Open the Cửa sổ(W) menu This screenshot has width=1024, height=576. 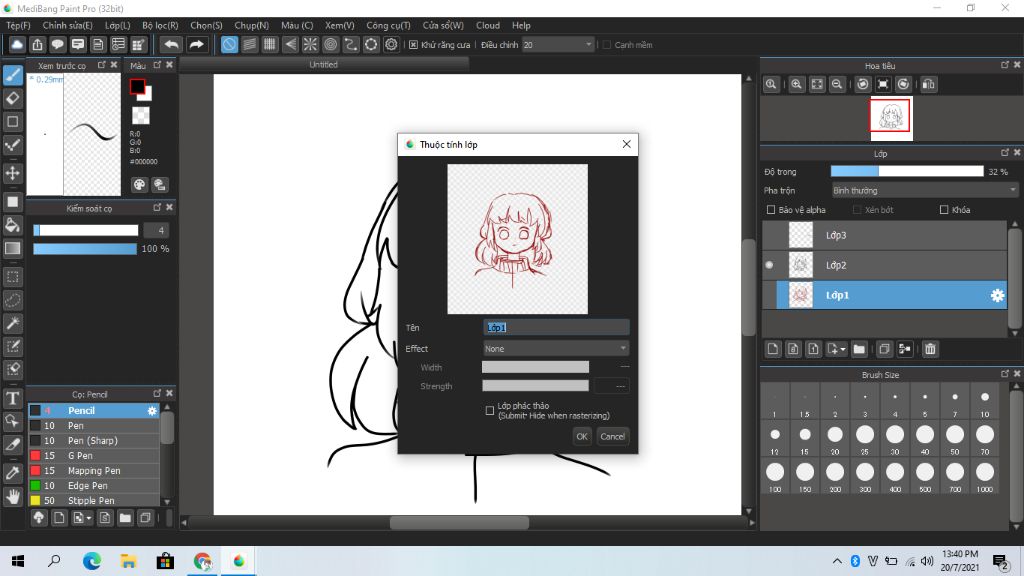pos(443,25)
